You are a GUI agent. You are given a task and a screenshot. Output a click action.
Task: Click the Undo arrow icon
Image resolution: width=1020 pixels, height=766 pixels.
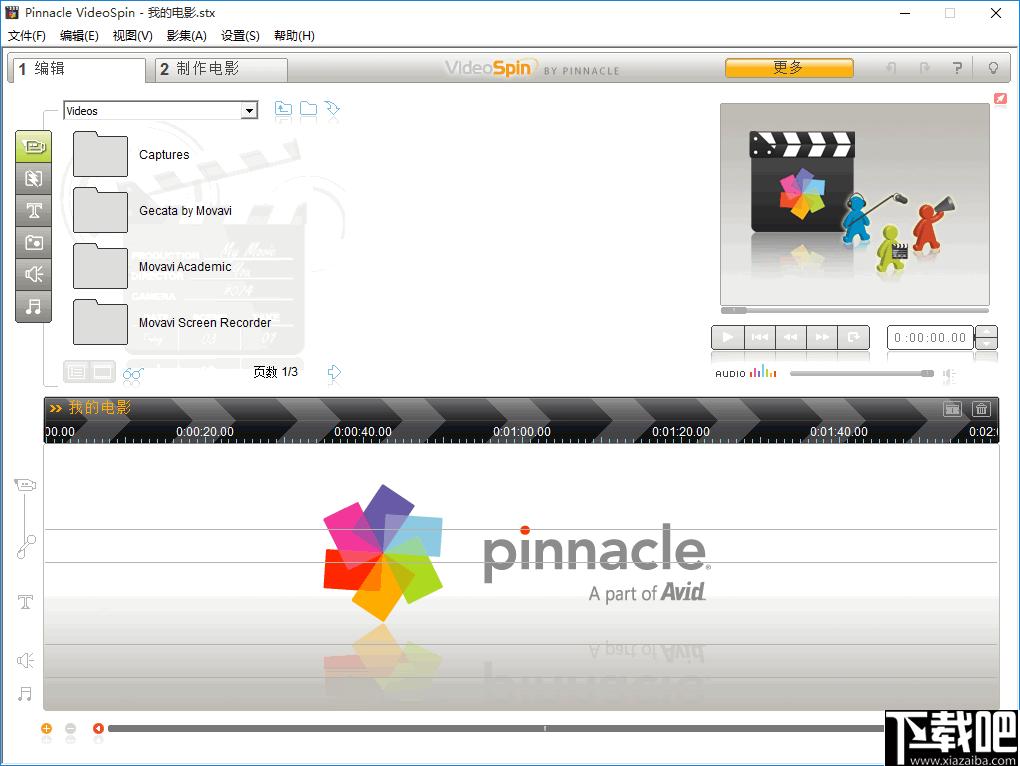(892, 68)
